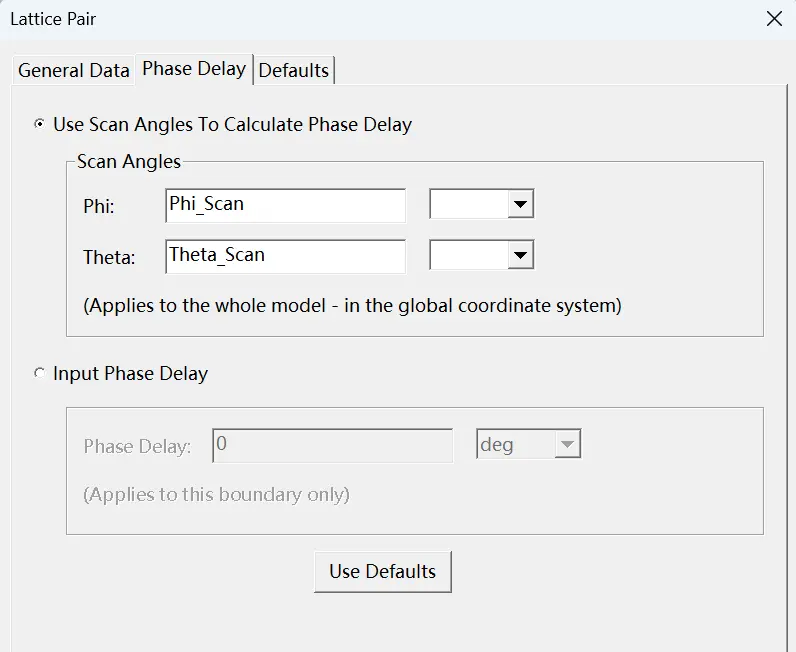The width and height of the screenshot is (796, 652).
Task: Switch to the Defaults tab
Action: click(294, 70)
